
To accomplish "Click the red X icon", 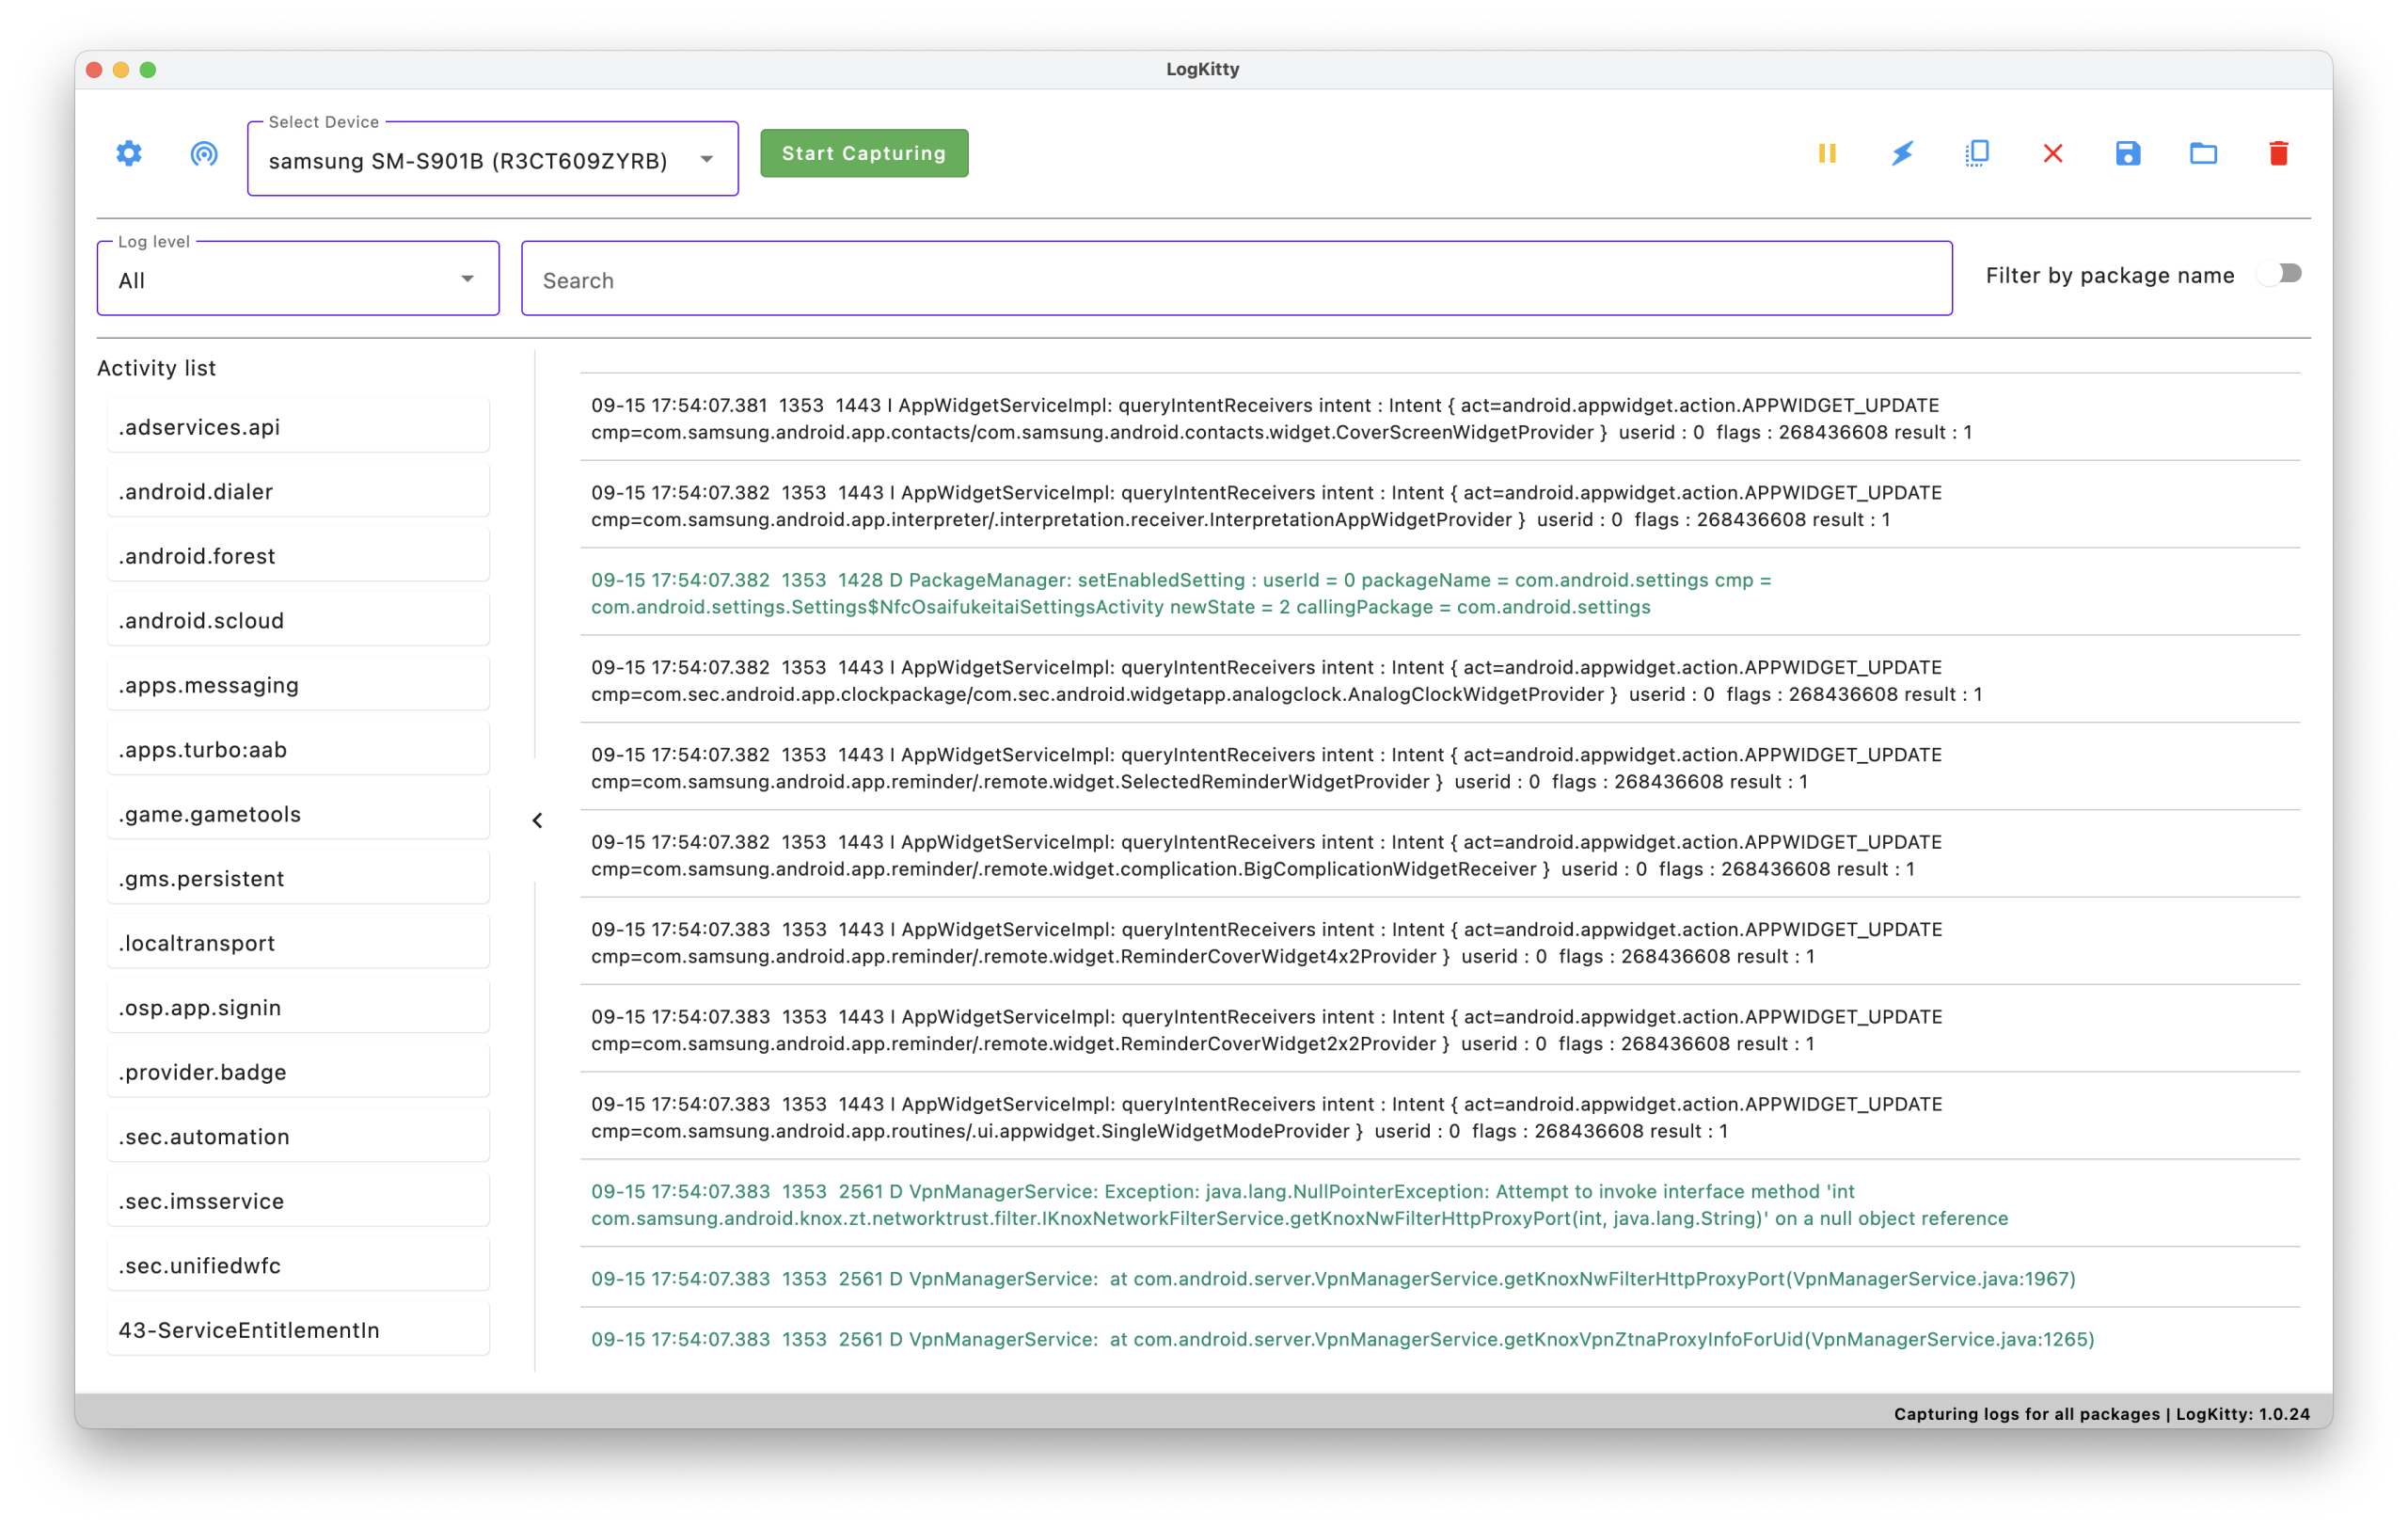I will tap(2053, 153).
